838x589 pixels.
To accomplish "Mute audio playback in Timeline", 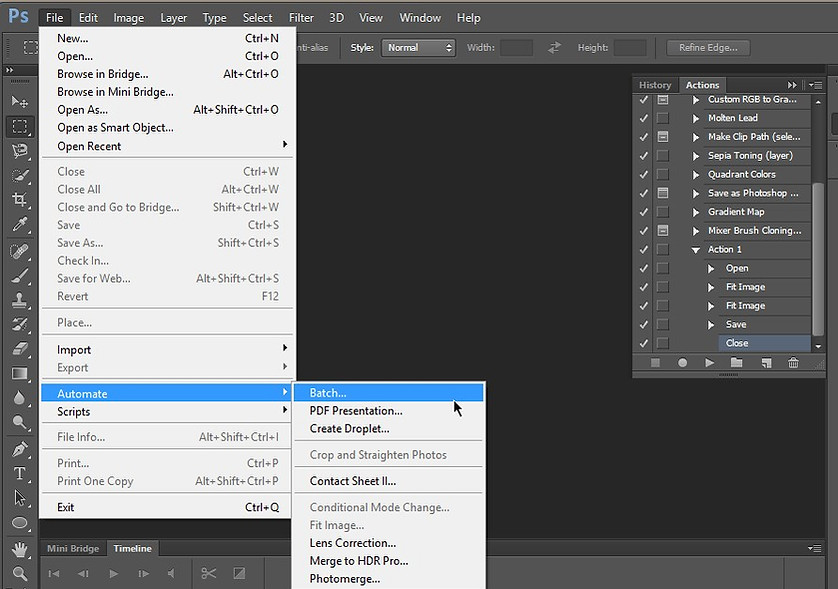I will coord(171,574).
